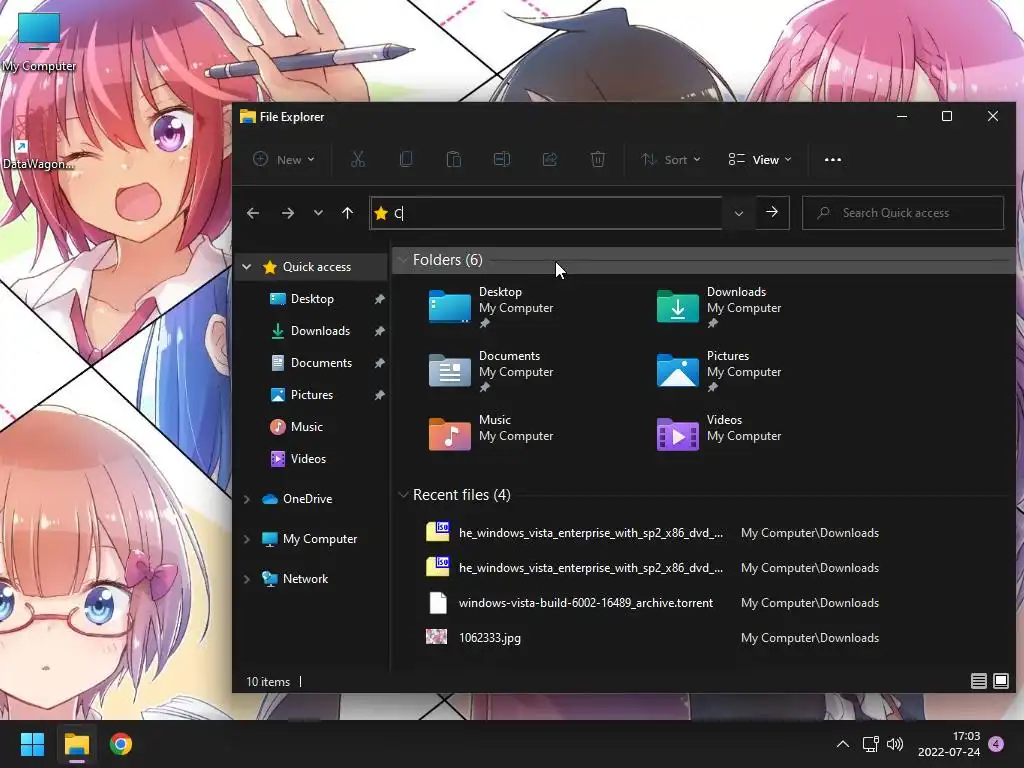Unpin Downloads via sidebar pin icon

[379, 331]
